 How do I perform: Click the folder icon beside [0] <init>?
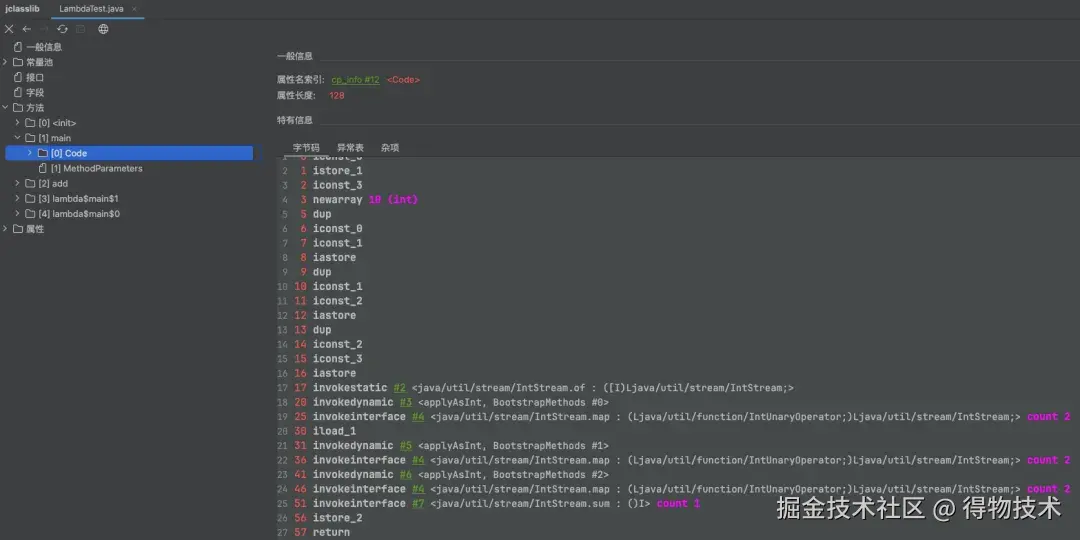[30, 123]
